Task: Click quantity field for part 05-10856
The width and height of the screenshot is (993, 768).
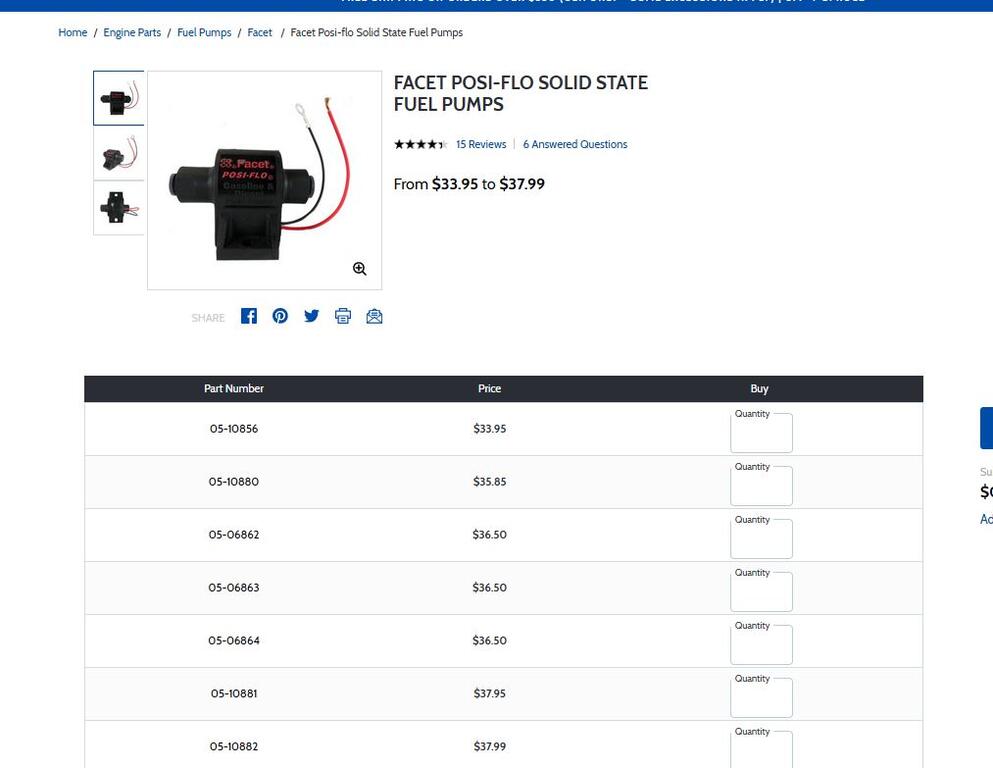Action: point(761,433)
